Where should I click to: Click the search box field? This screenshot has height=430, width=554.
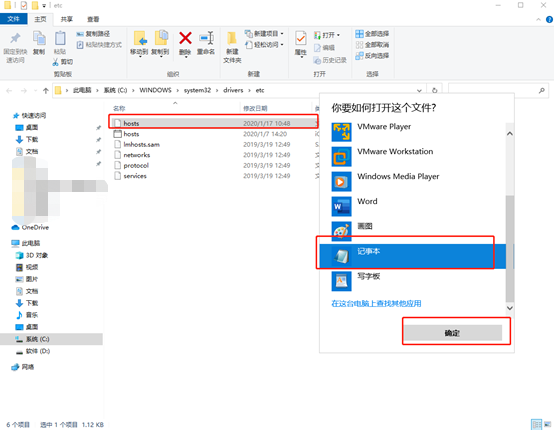tap(498, 90)
